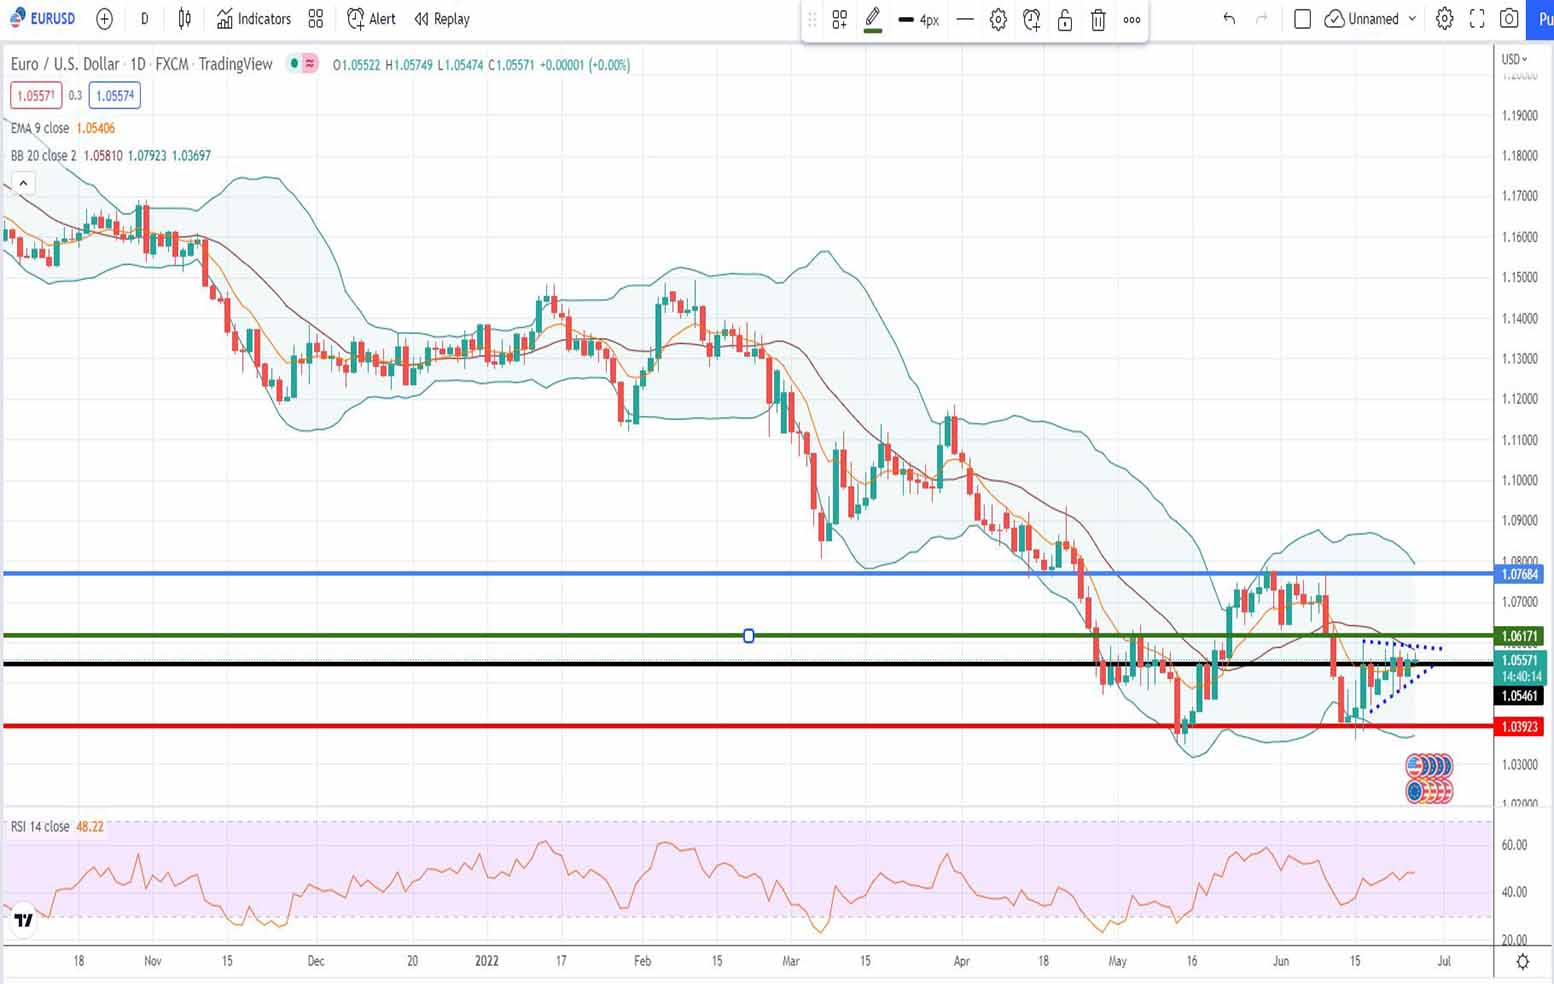Open indicator templates grid icon
The image size is (1554, 984).
pos(316,19)
